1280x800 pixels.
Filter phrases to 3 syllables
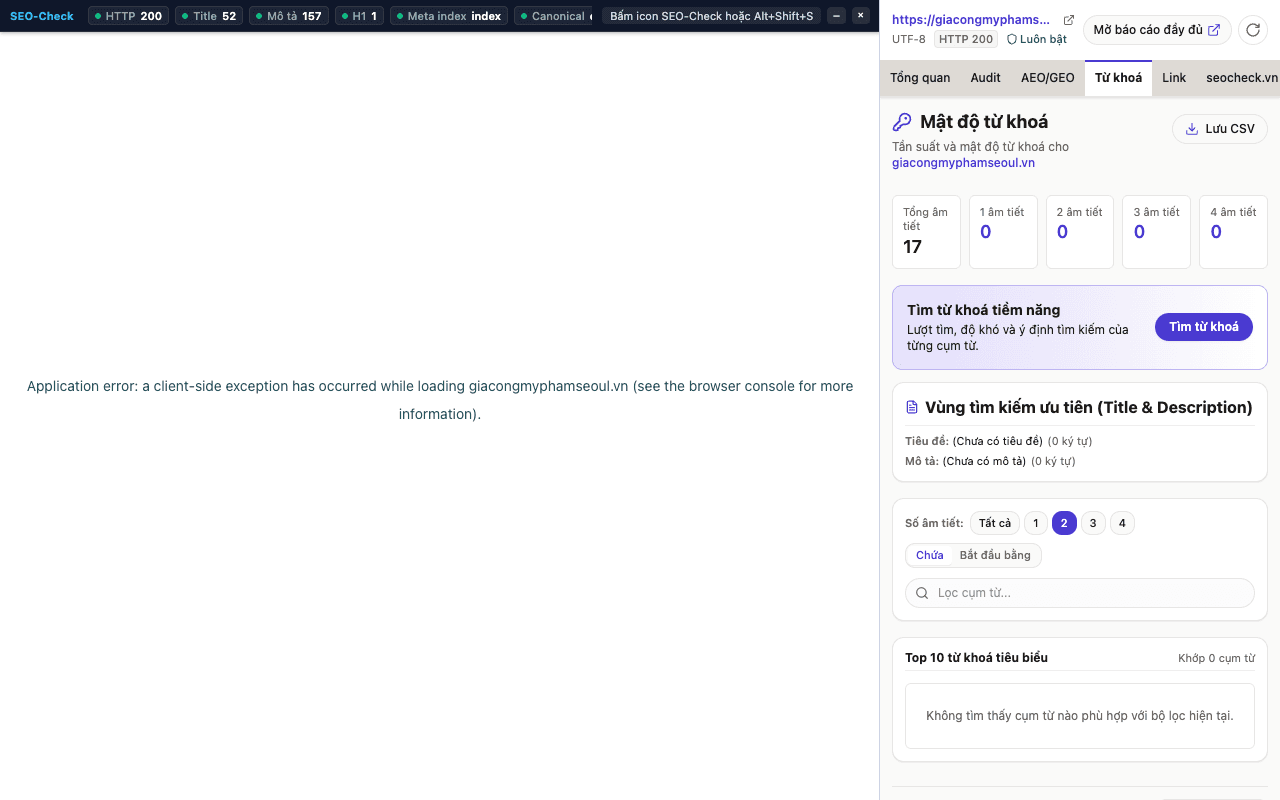coord(1093,523)
